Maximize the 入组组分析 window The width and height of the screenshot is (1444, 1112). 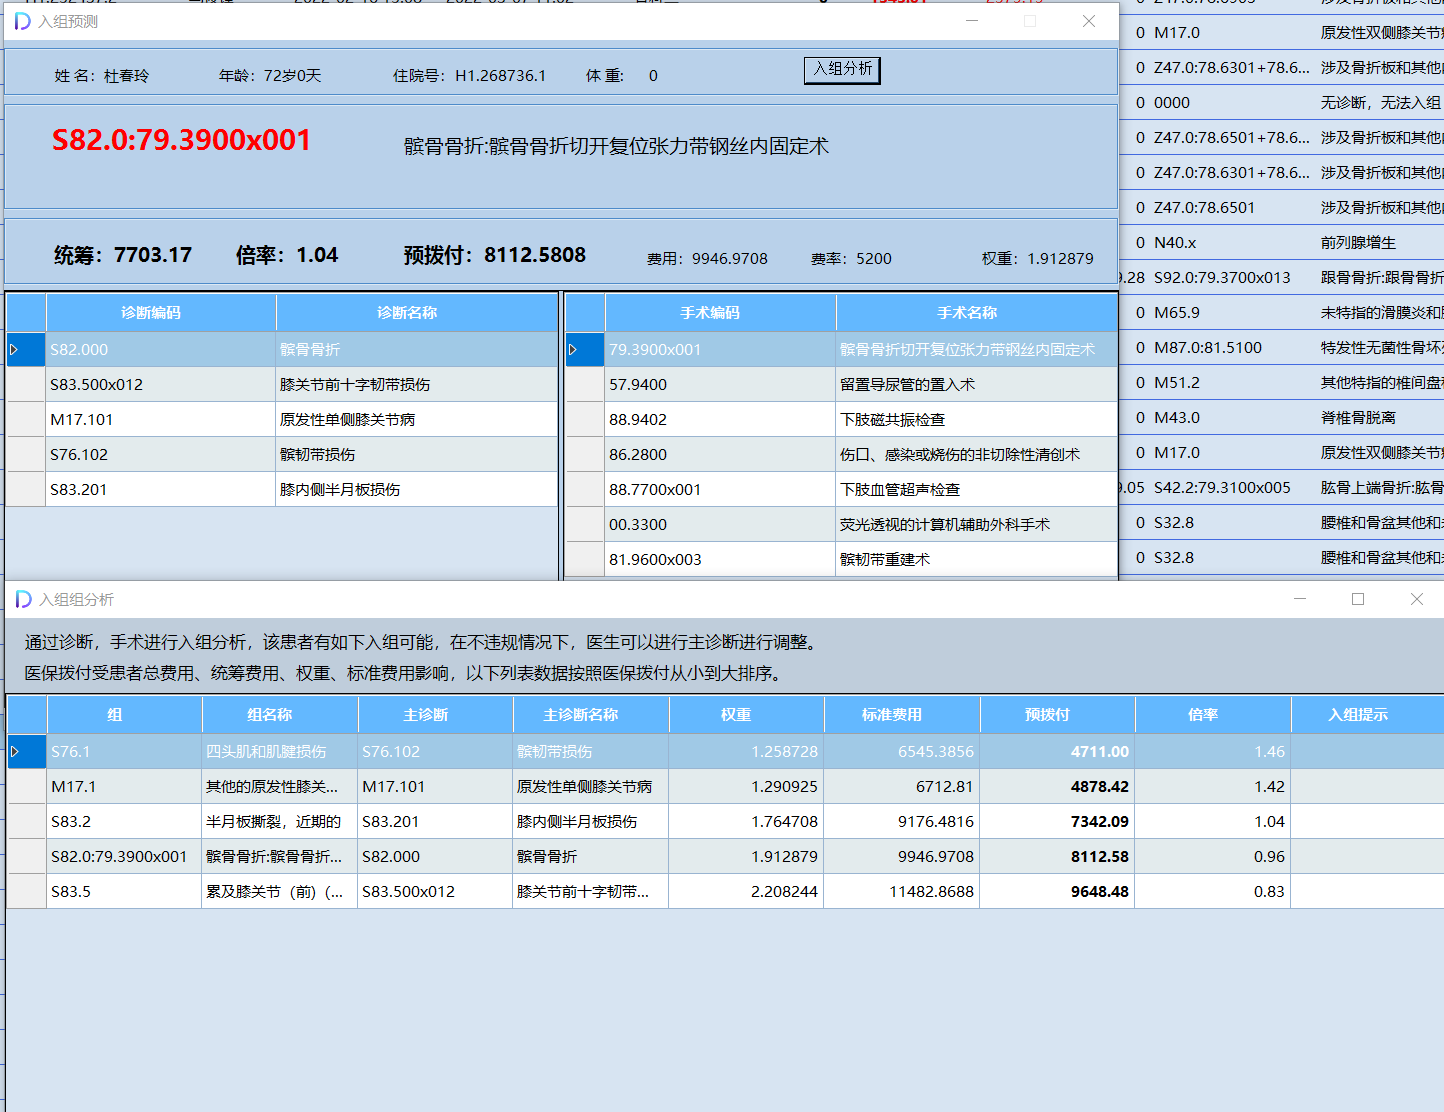pyautogui.click(x=1357, y=599)
